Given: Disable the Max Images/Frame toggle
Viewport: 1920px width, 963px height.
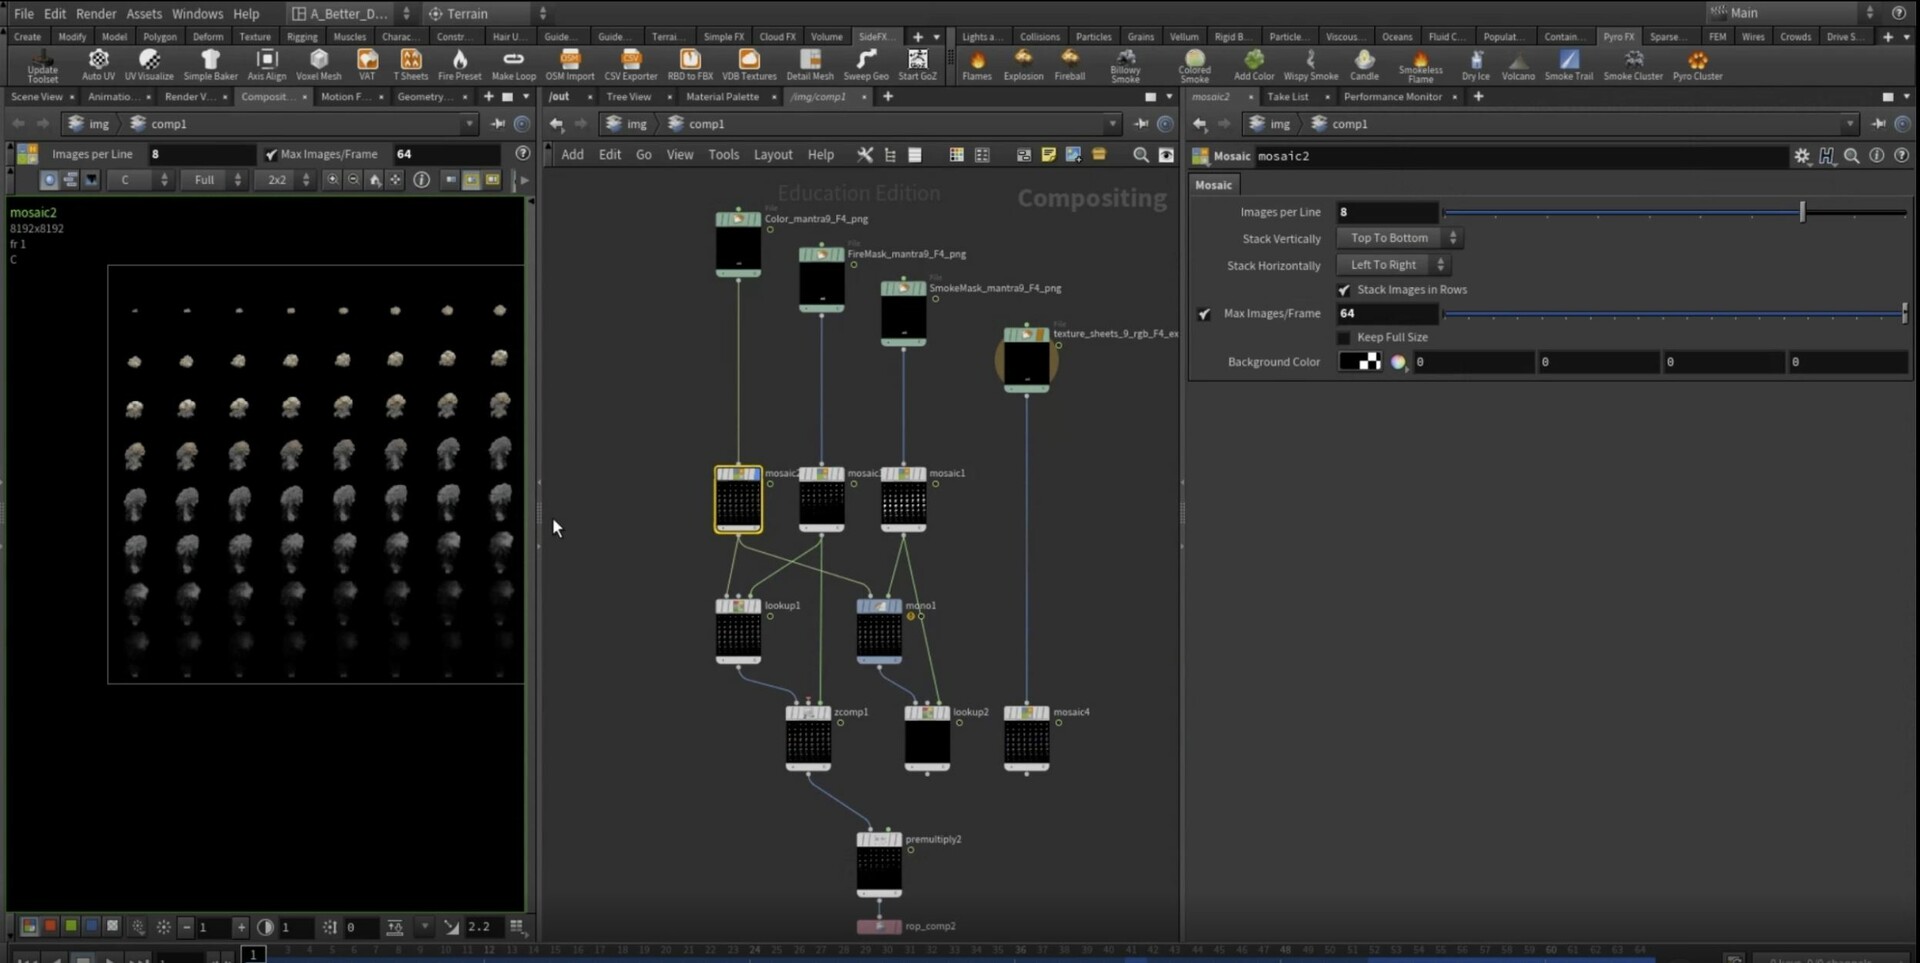Looking at the screenshot, I should [1204, 313].
